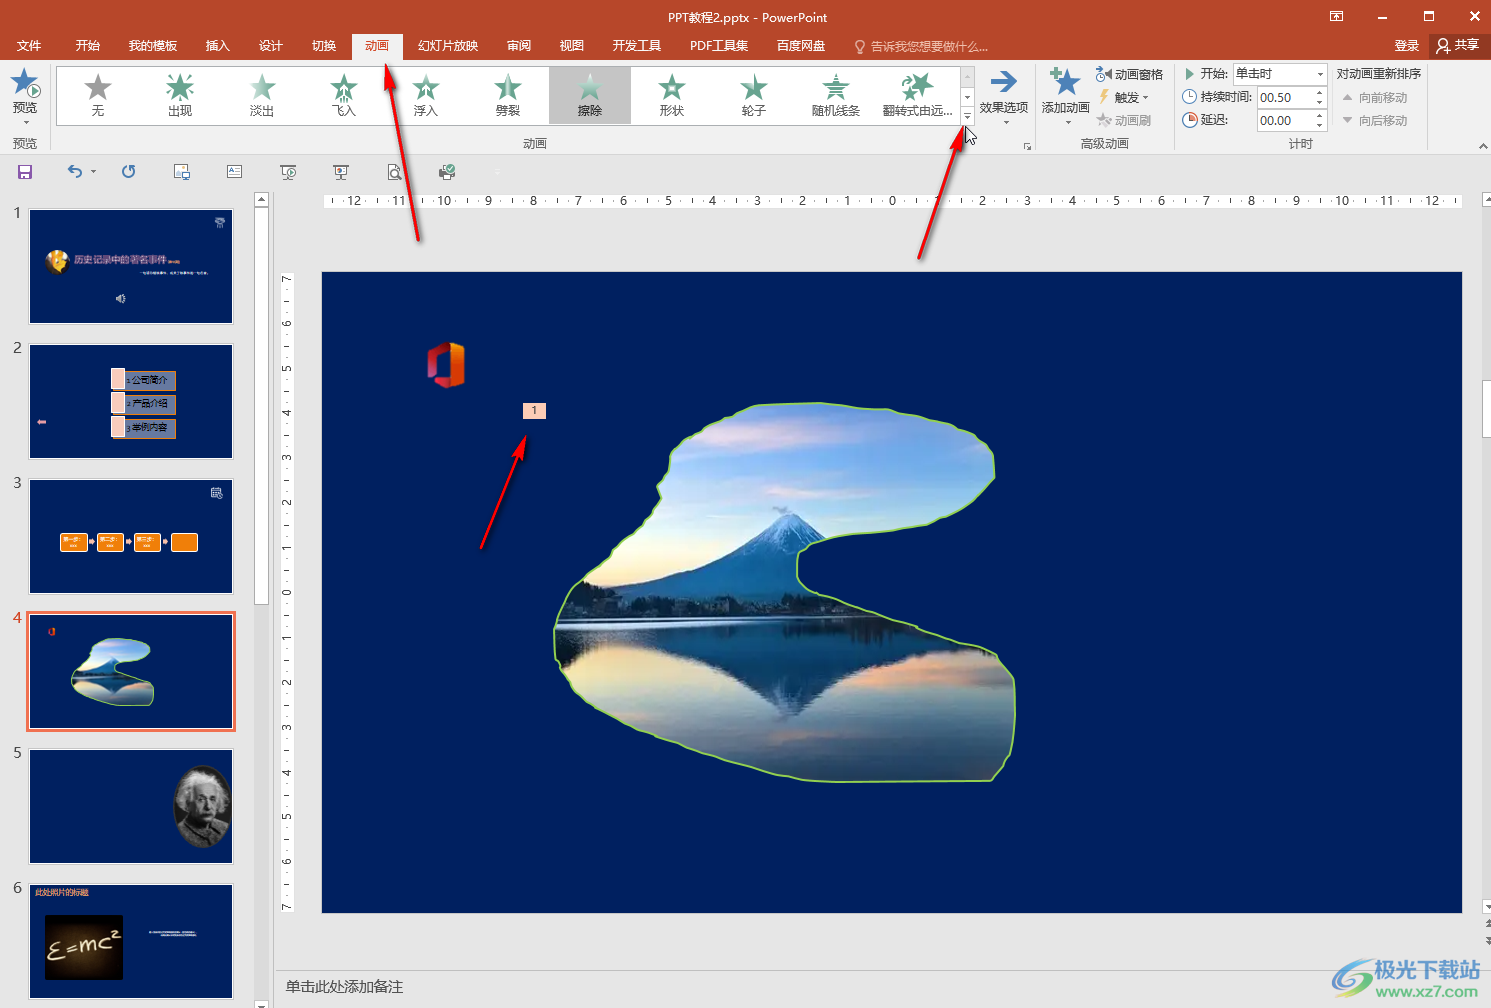Save the presentation from quick access toolbar
The height and width of the screenshot is (1008, 1491).
25,172
